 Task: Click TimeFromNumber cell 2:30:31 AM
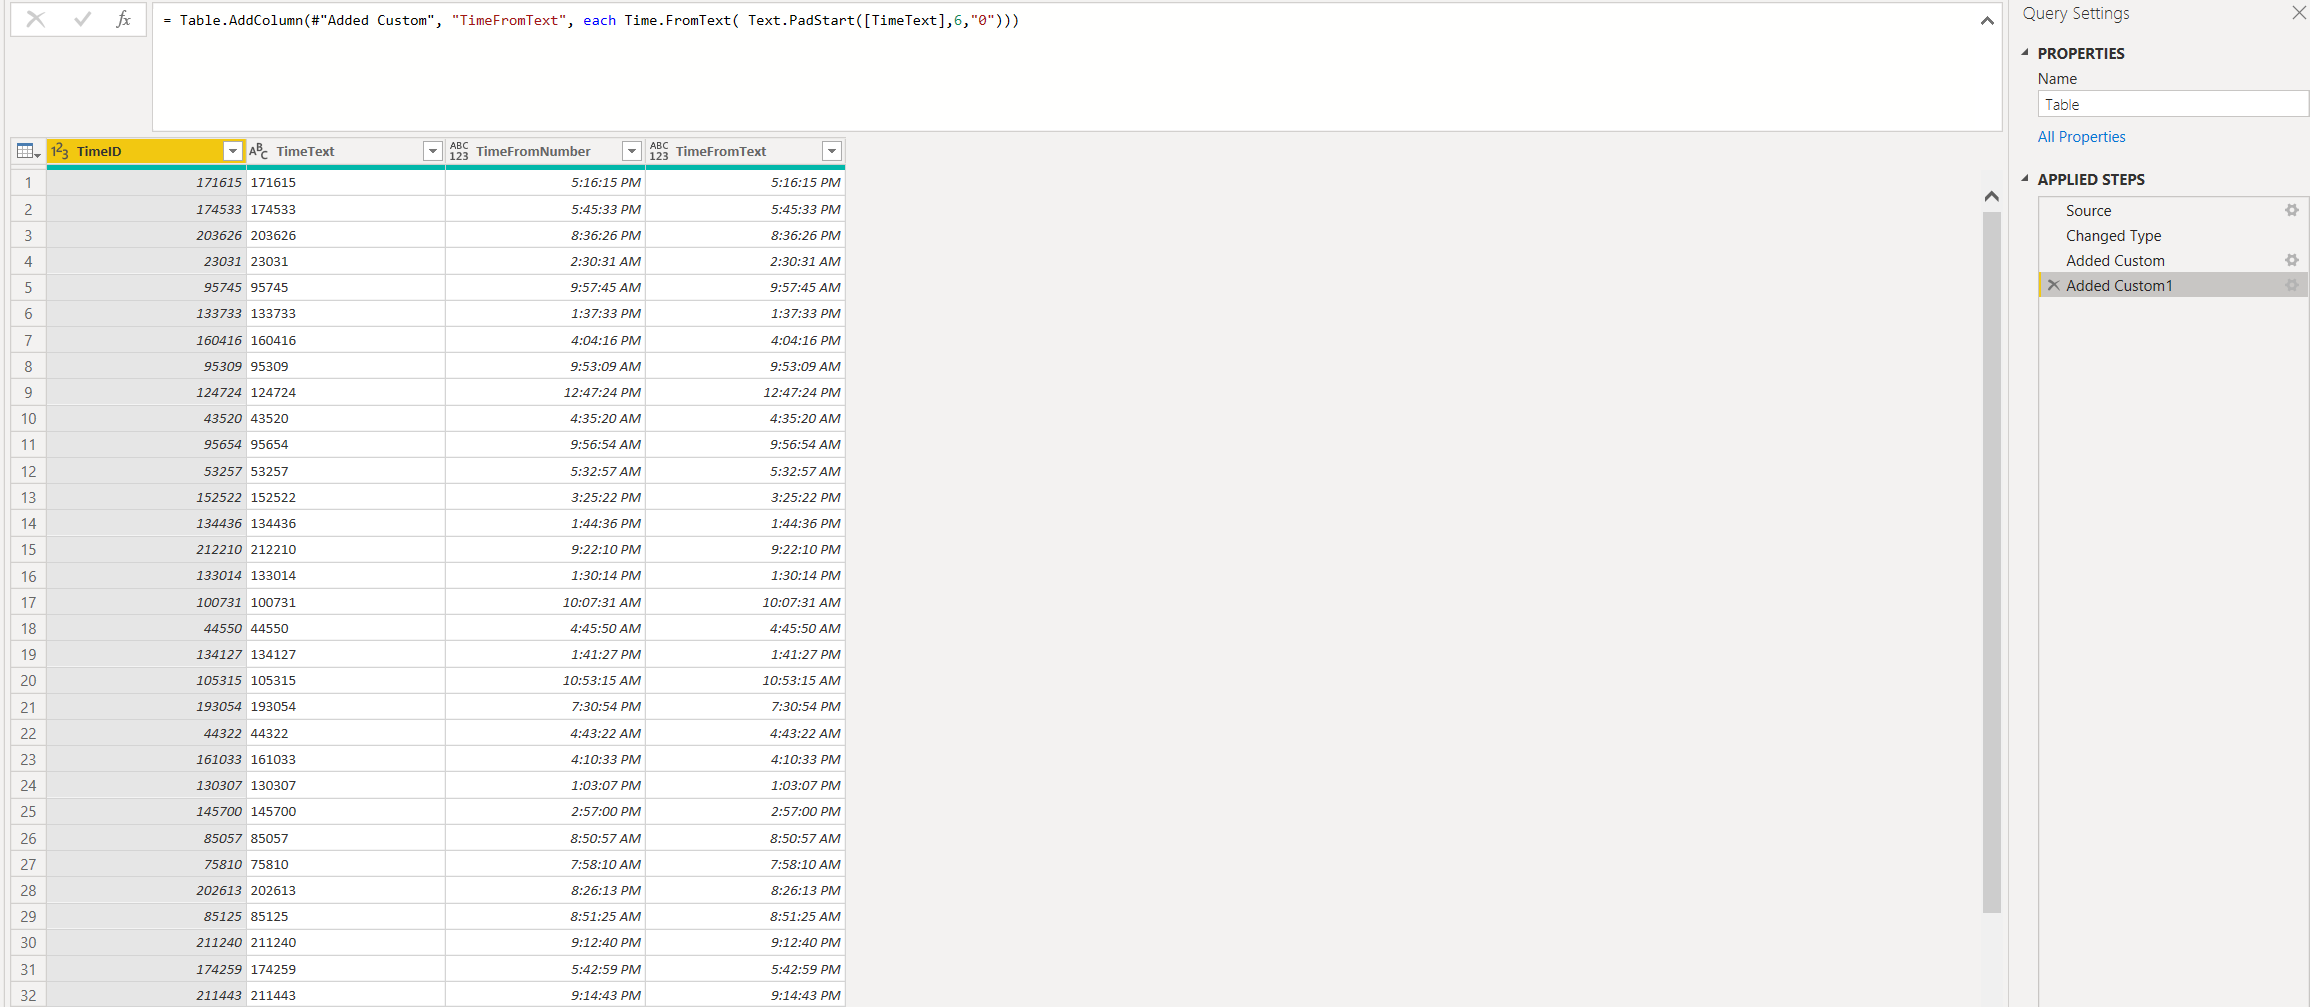545,262
